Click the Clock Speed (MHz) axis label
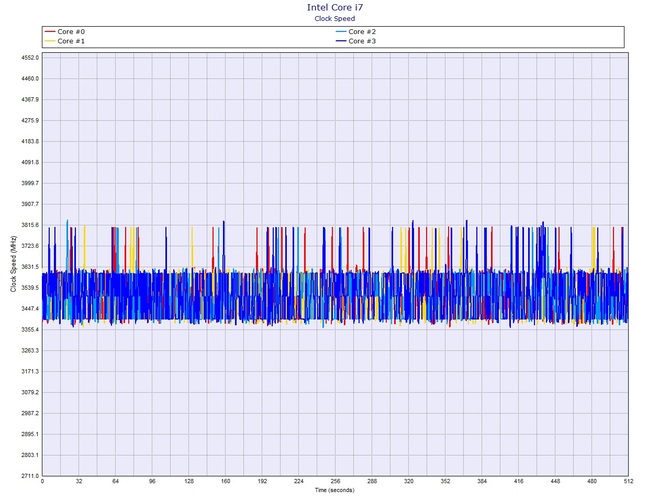 [13, 264]
